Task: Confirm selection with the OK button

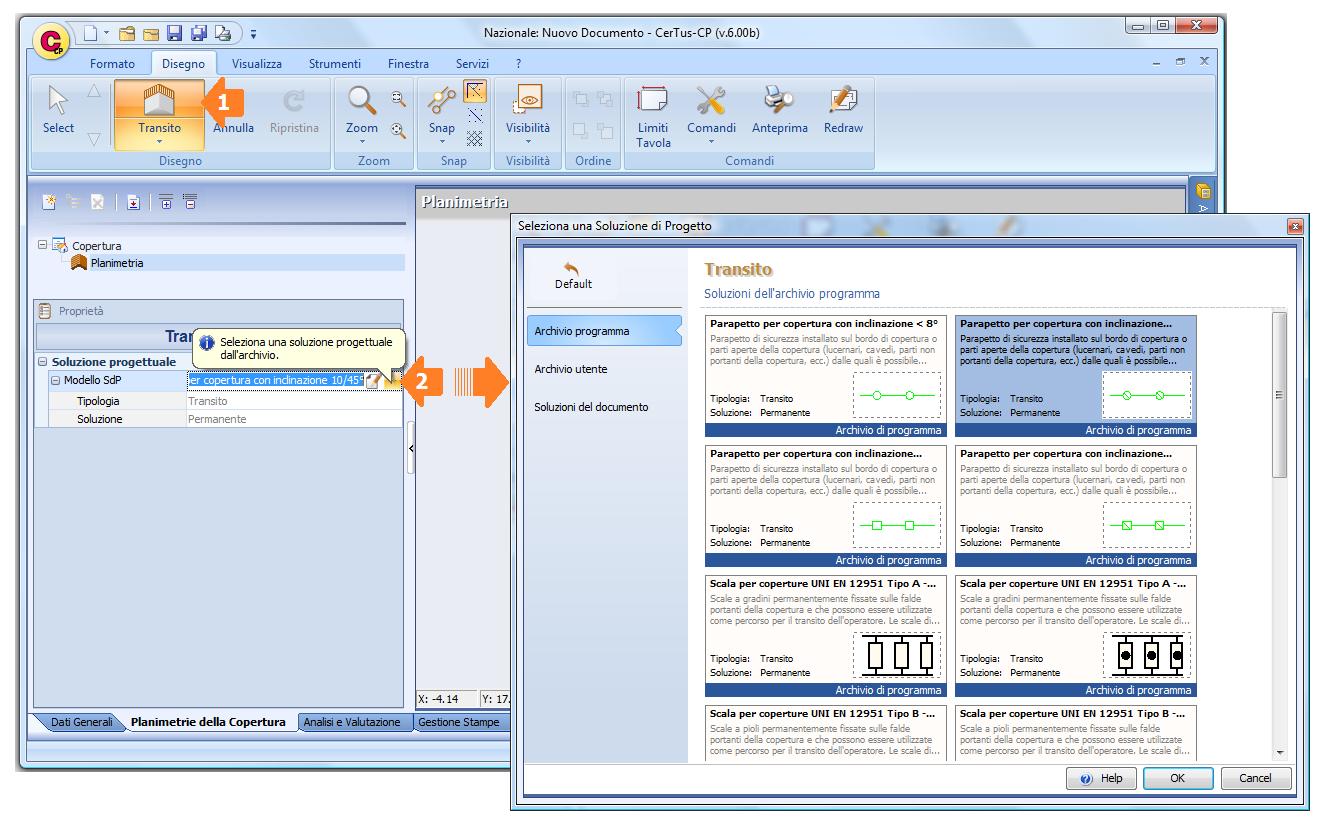Action: 1178,778
